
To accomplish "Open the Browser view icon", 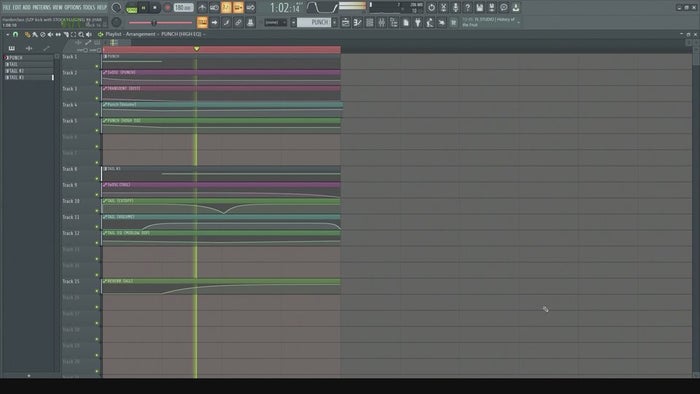I will click(x=394, y=22).
